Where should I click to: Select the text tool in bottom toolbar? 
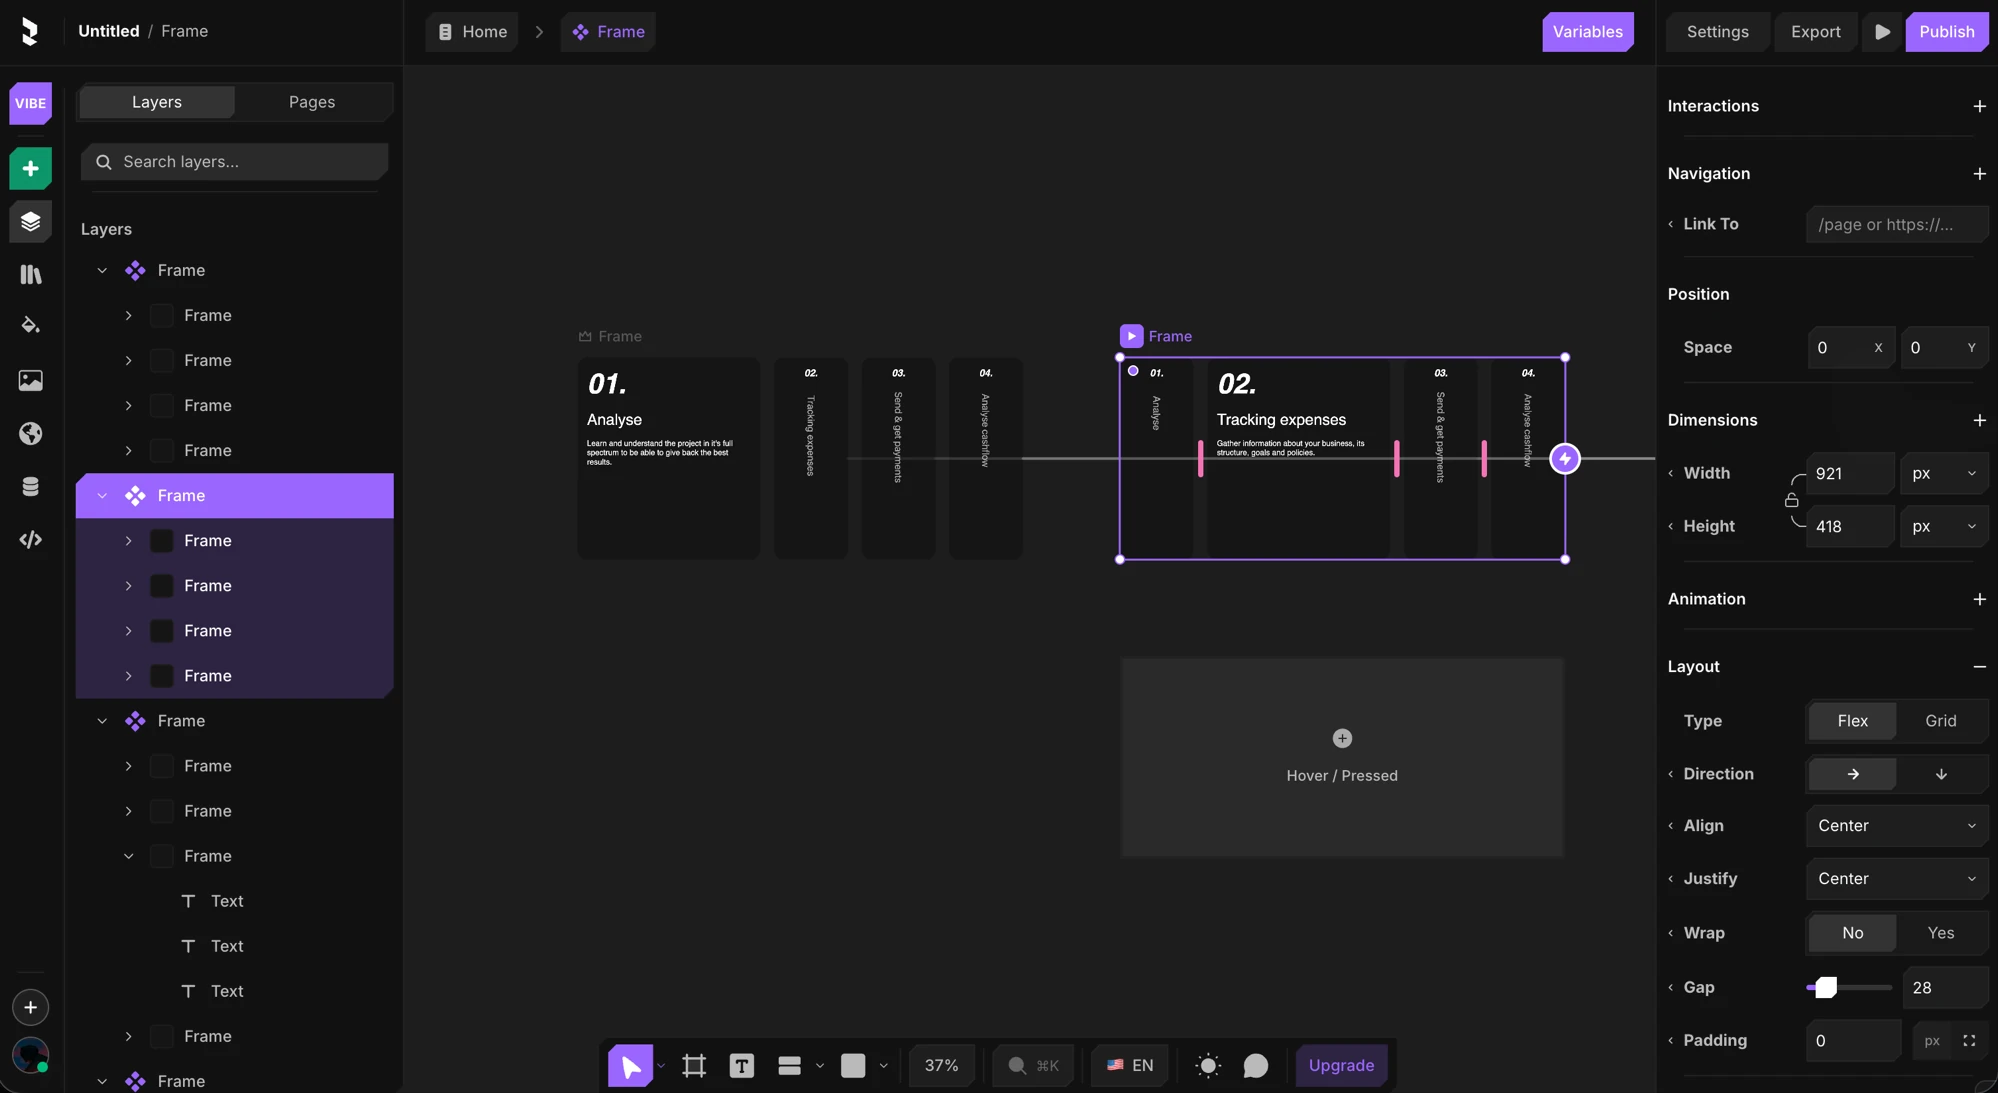(x=741, y=1066)
